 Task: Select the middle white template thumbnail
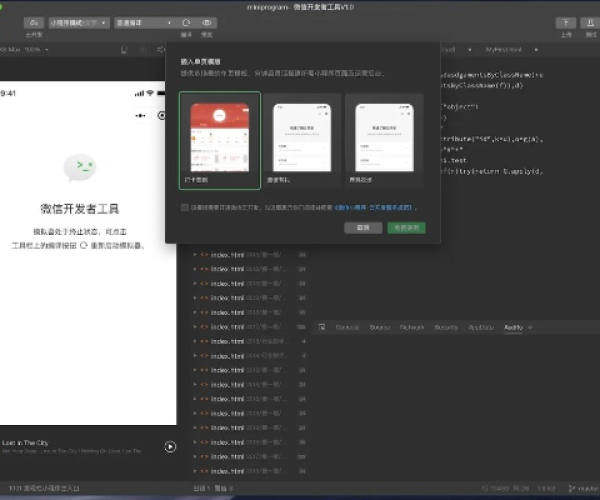pos(302,140)
